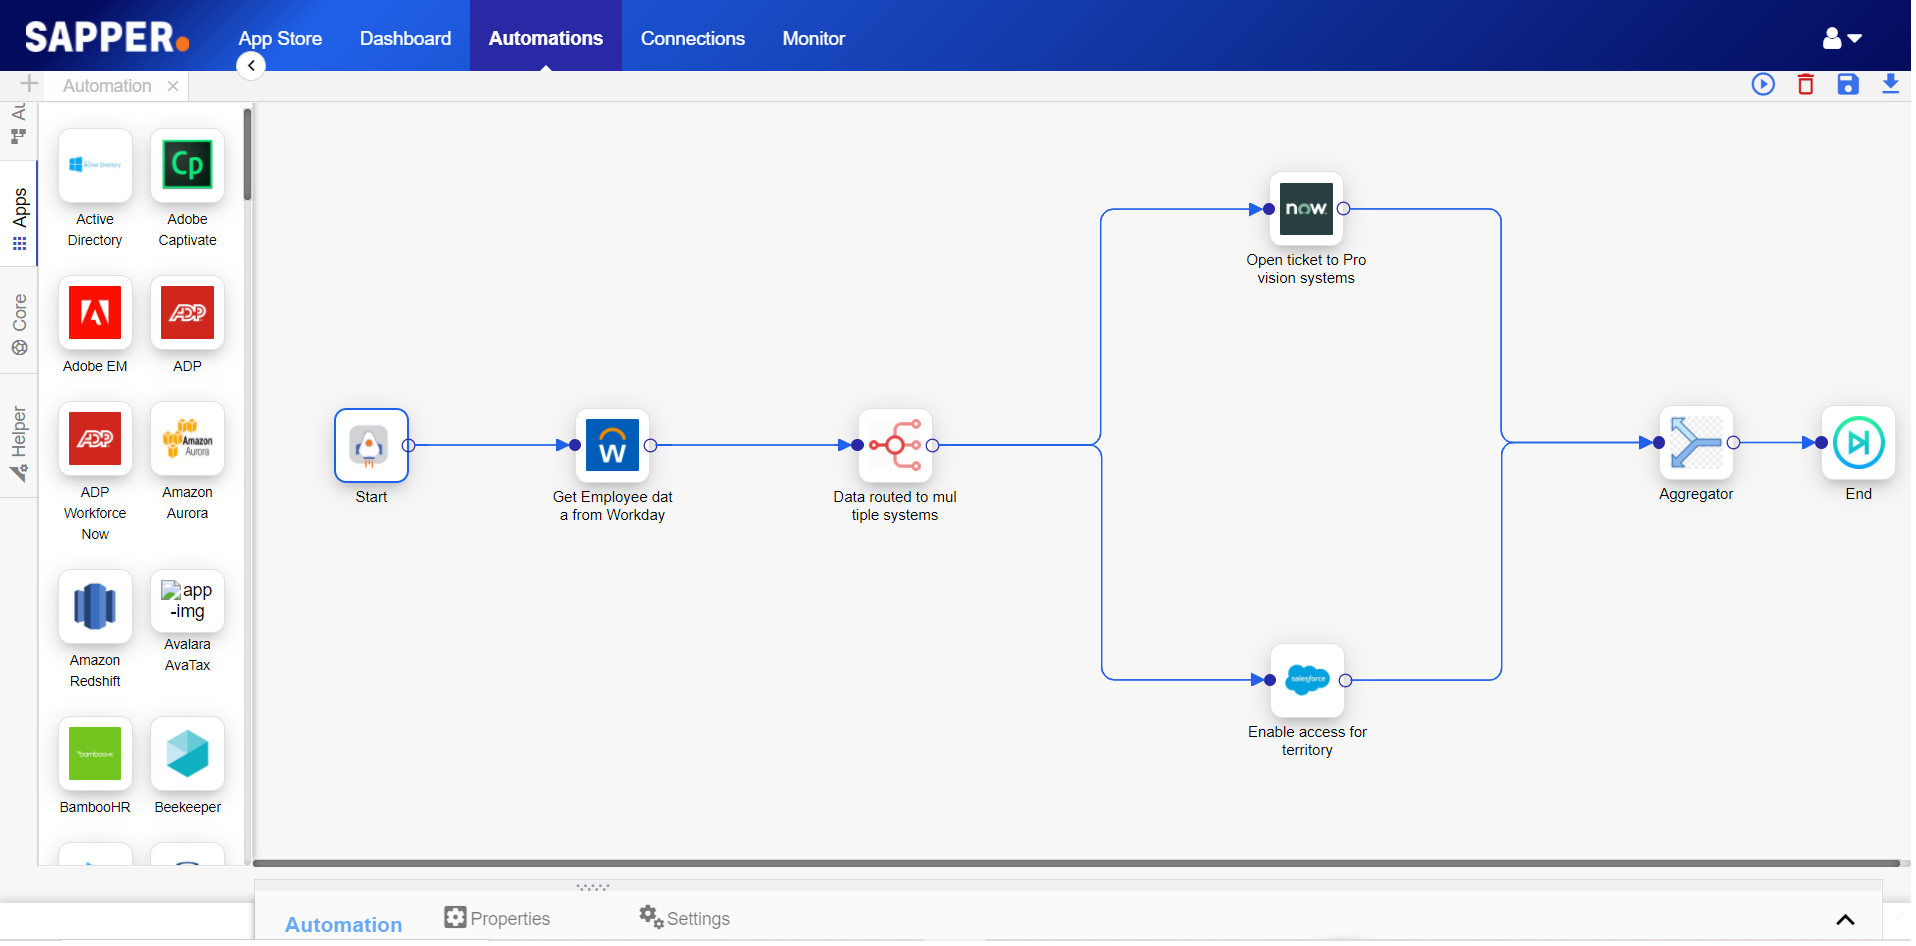1916x946 pixels.
Task: Select the Salesforce Enable access node
Action: coord(1307,680)
